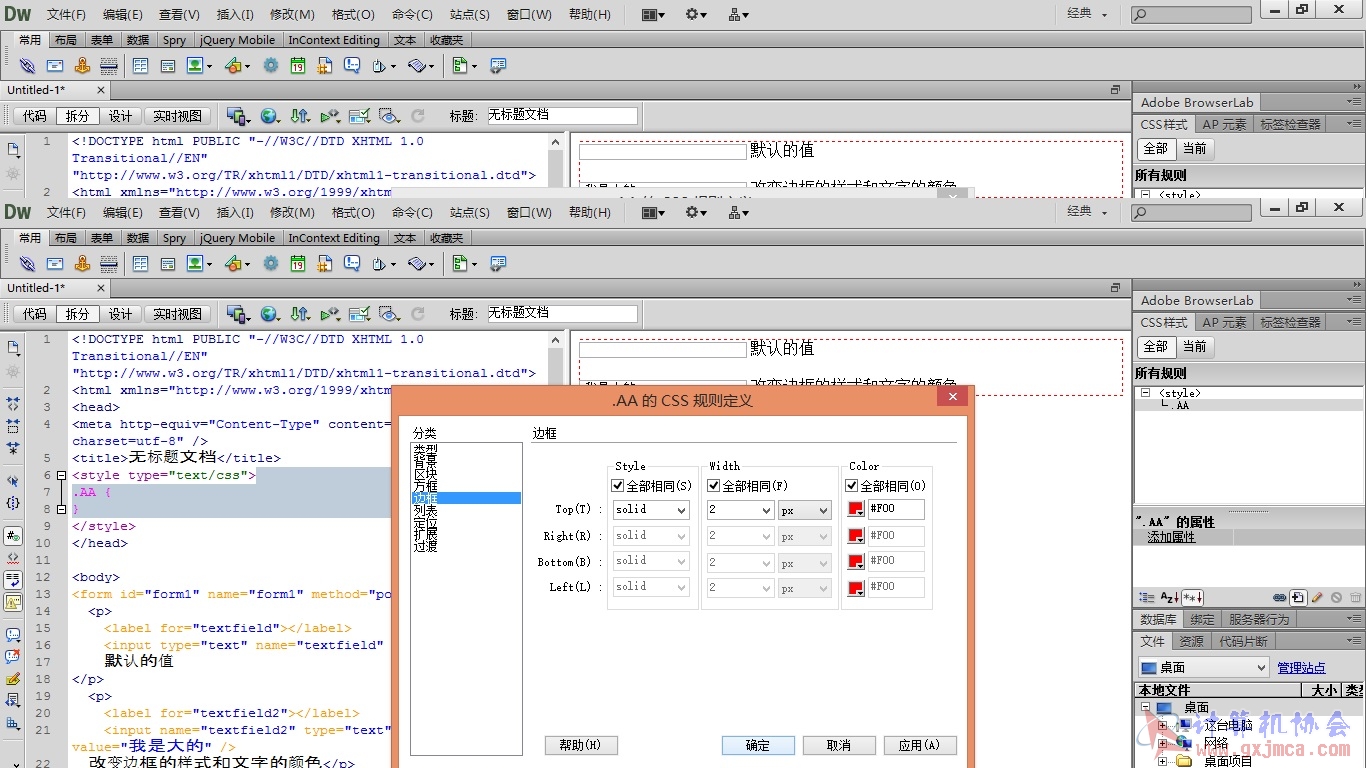Click 应用(A) in the CSS rule dialog

click(x=919, y=745)
